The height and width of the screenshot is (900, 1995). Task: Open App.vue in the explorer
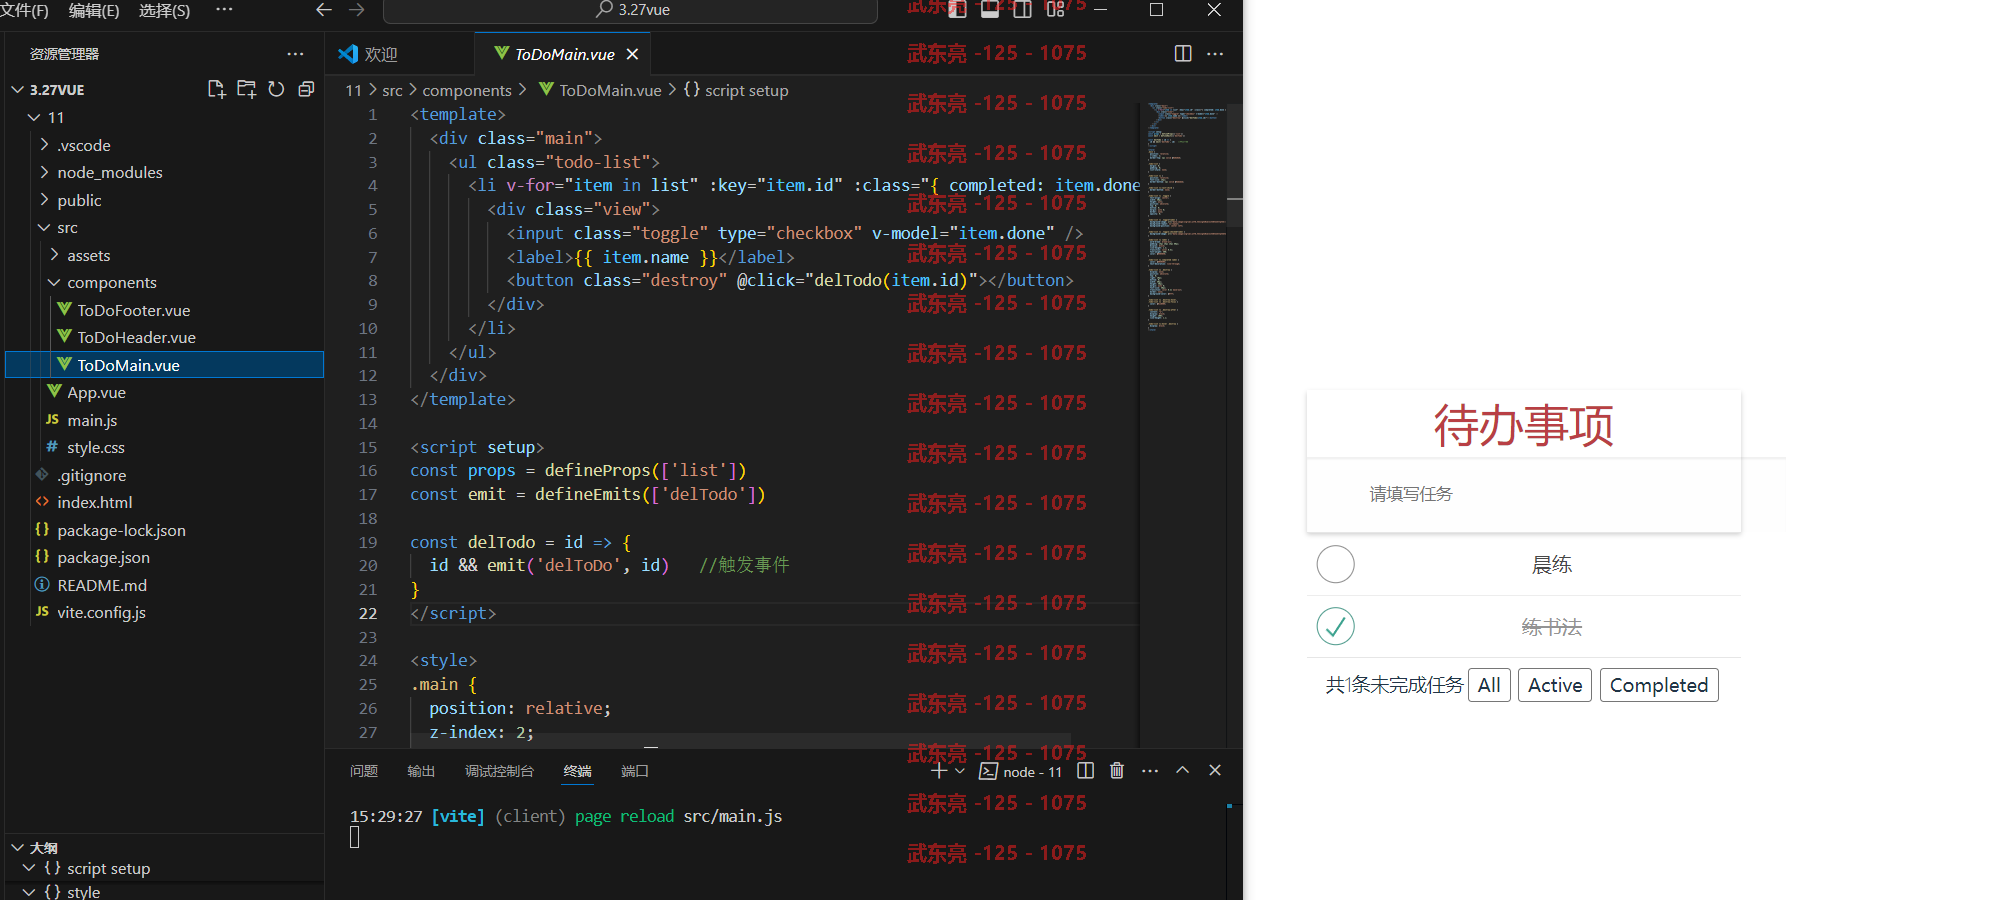[x=96, y=392]
